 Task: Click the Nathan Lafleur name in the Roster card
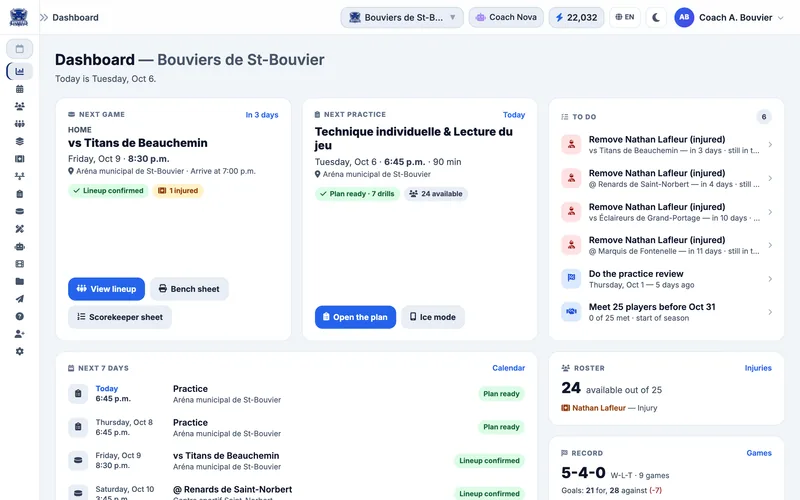[x=598, y=408]
